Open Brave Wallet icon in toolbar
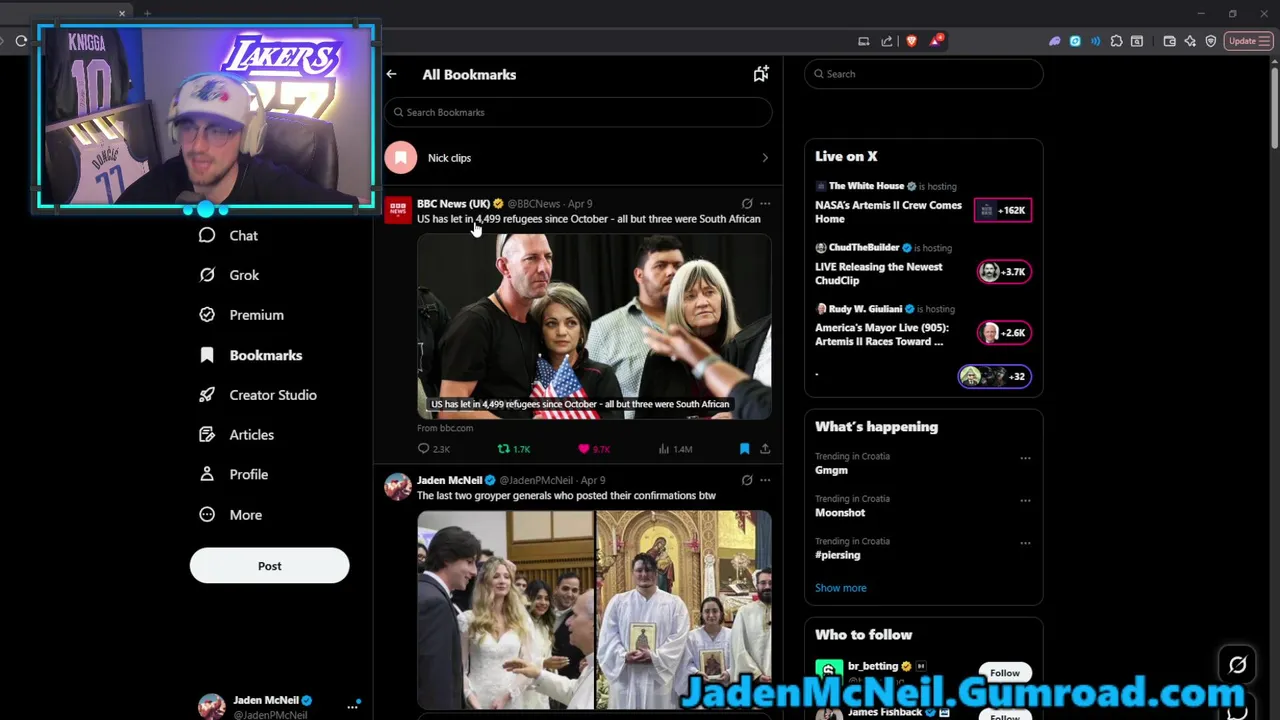Viewport: 1280px width, 720px height. pyautogui.click(x=1169, y=41)
